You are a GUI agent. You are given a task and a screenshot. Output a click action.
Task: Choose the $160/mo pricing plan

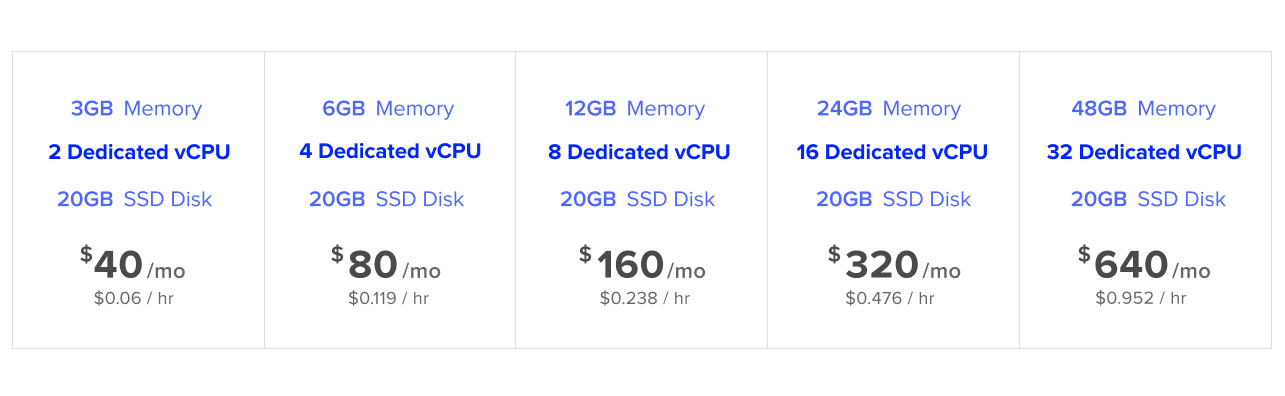click(x=641, y=200)
